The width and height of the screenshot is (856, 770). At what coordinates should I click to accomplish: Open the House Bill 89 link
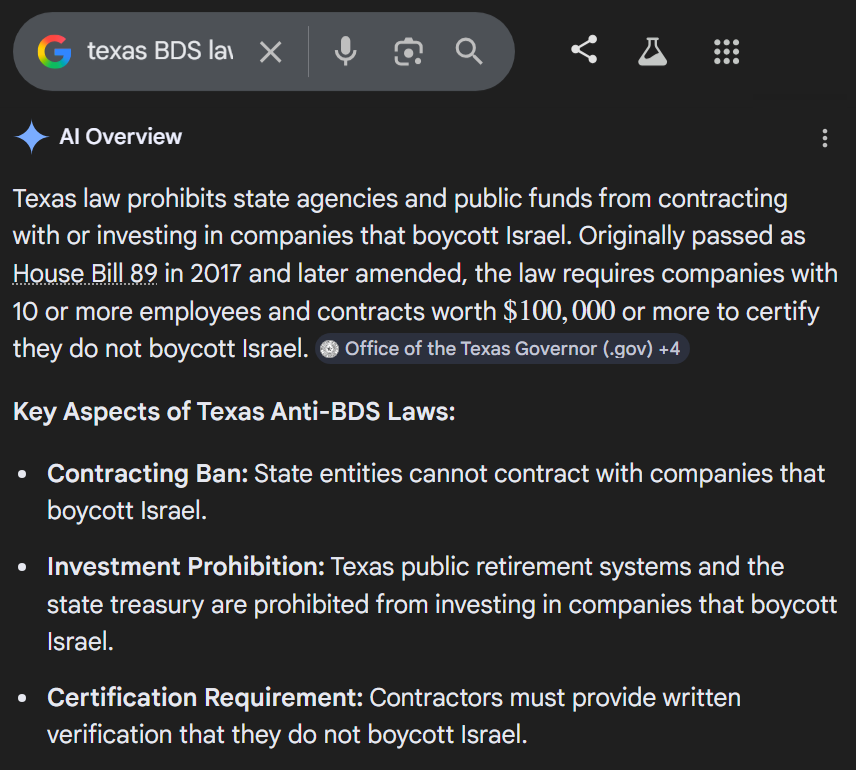coord(85,274)
